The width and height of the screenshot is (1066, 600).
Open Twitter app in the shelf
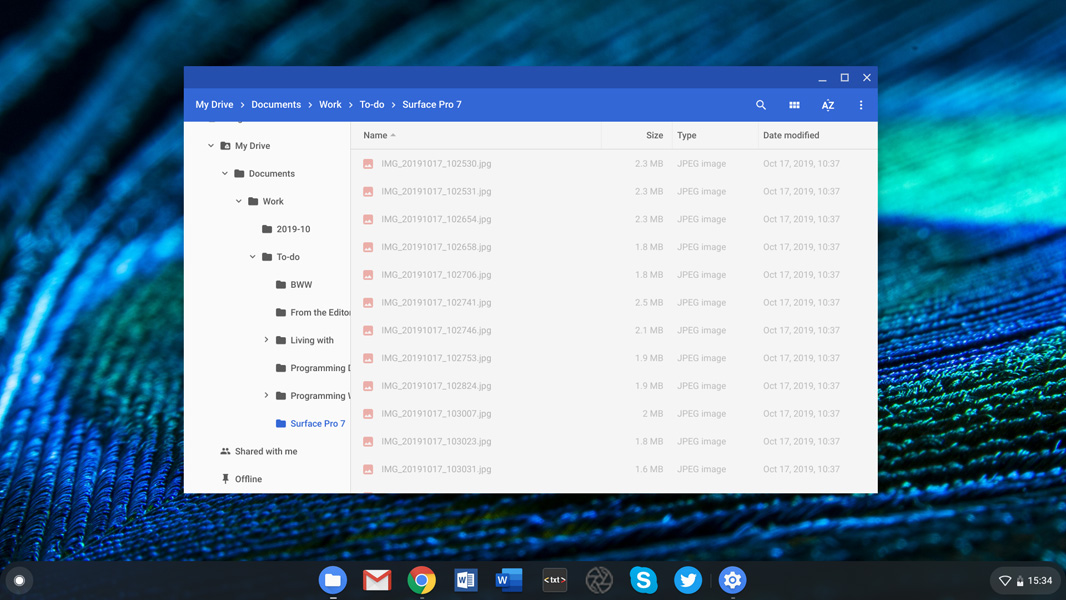pos(688,580)
